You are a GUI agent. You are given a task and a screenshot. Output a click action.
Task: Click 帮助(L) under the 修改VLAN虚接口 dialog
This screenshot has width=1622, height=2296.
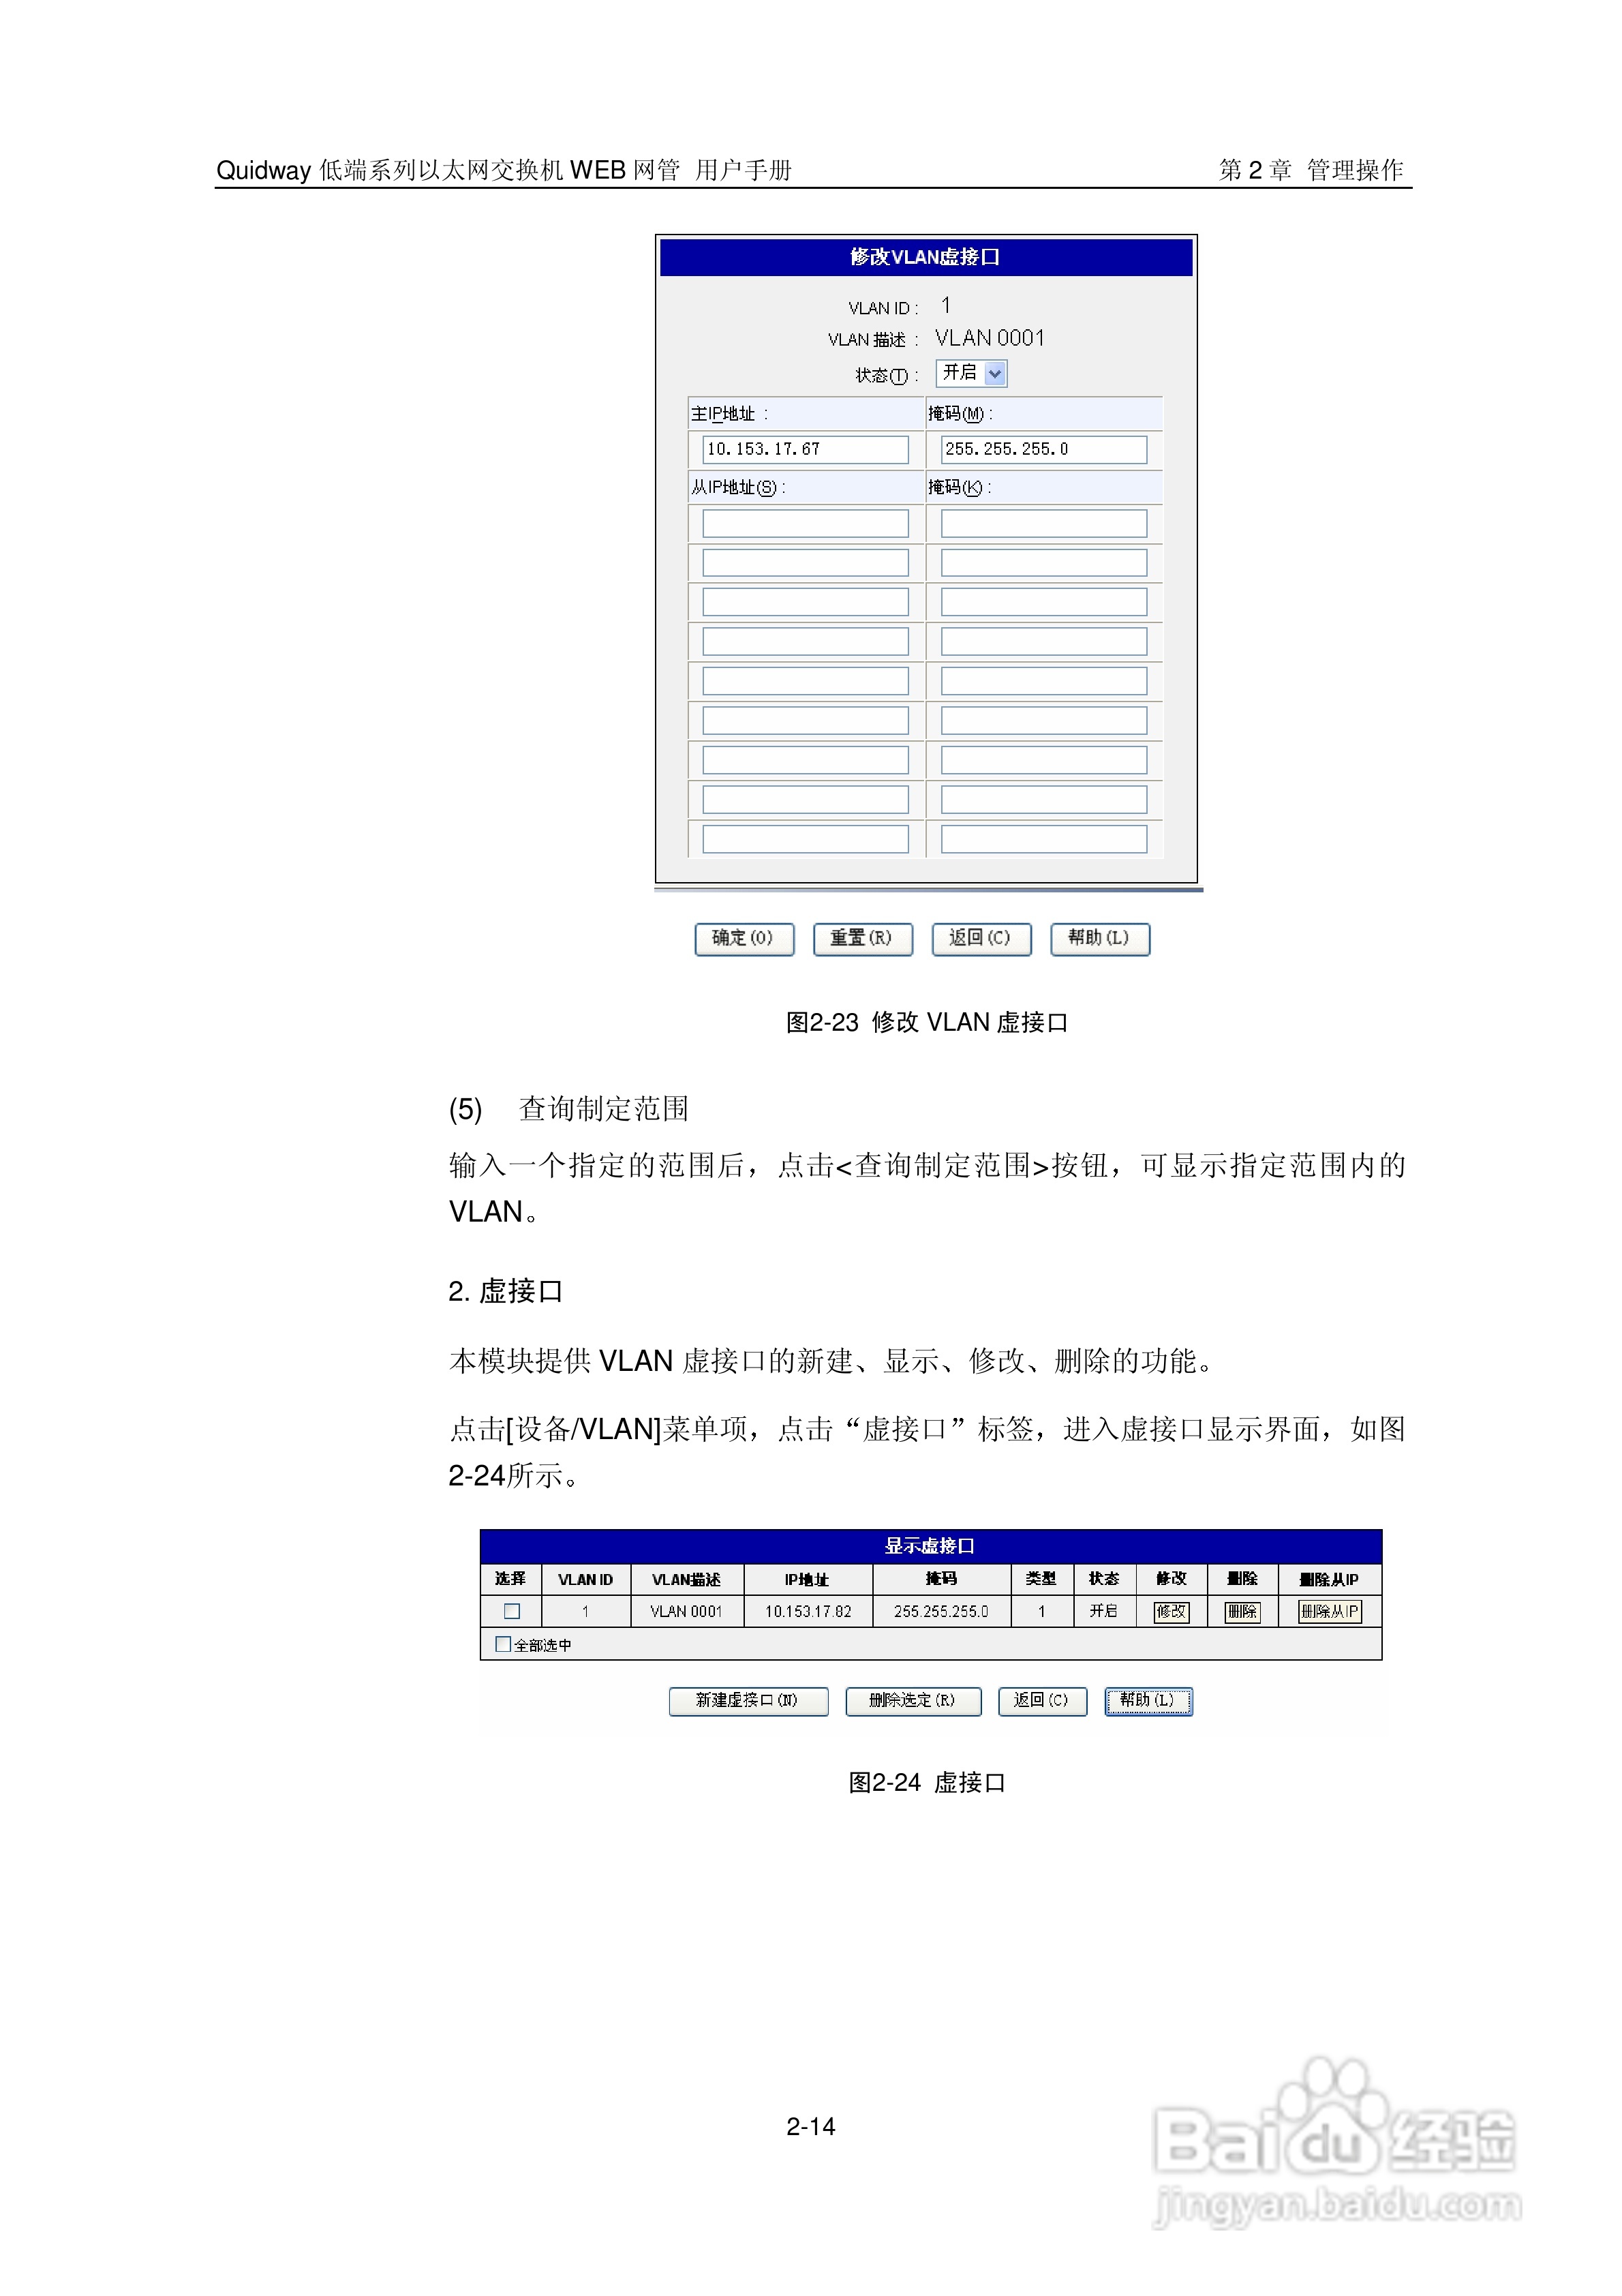pyautogui.click(x=1098, y=940)
